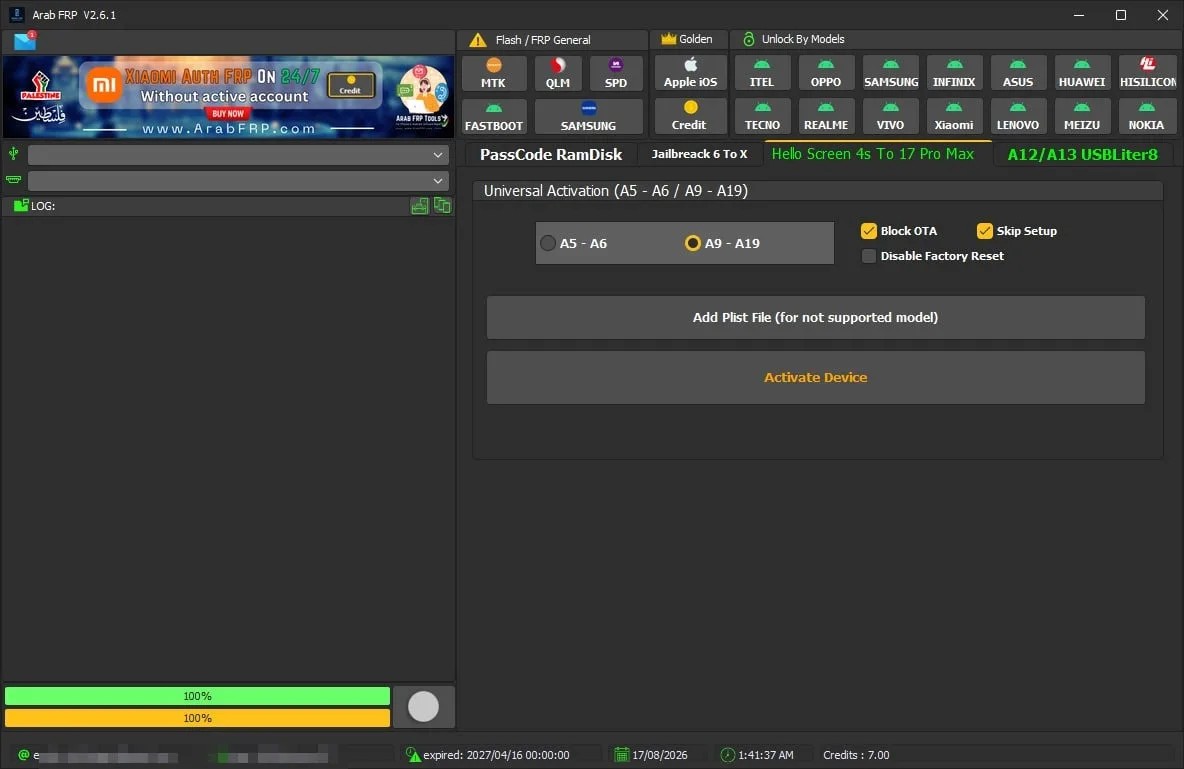The width and height of the screenshot is (1184, 769).
Task: Select the A5 - A6 radio option
Action: pos(574,243)
